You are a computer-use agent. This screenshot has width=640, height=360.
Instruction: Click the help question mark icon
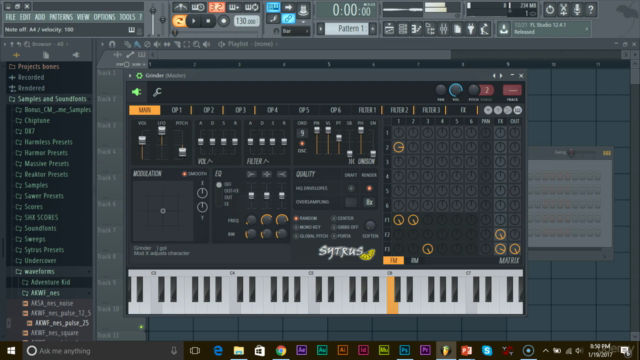click(591, 9)
